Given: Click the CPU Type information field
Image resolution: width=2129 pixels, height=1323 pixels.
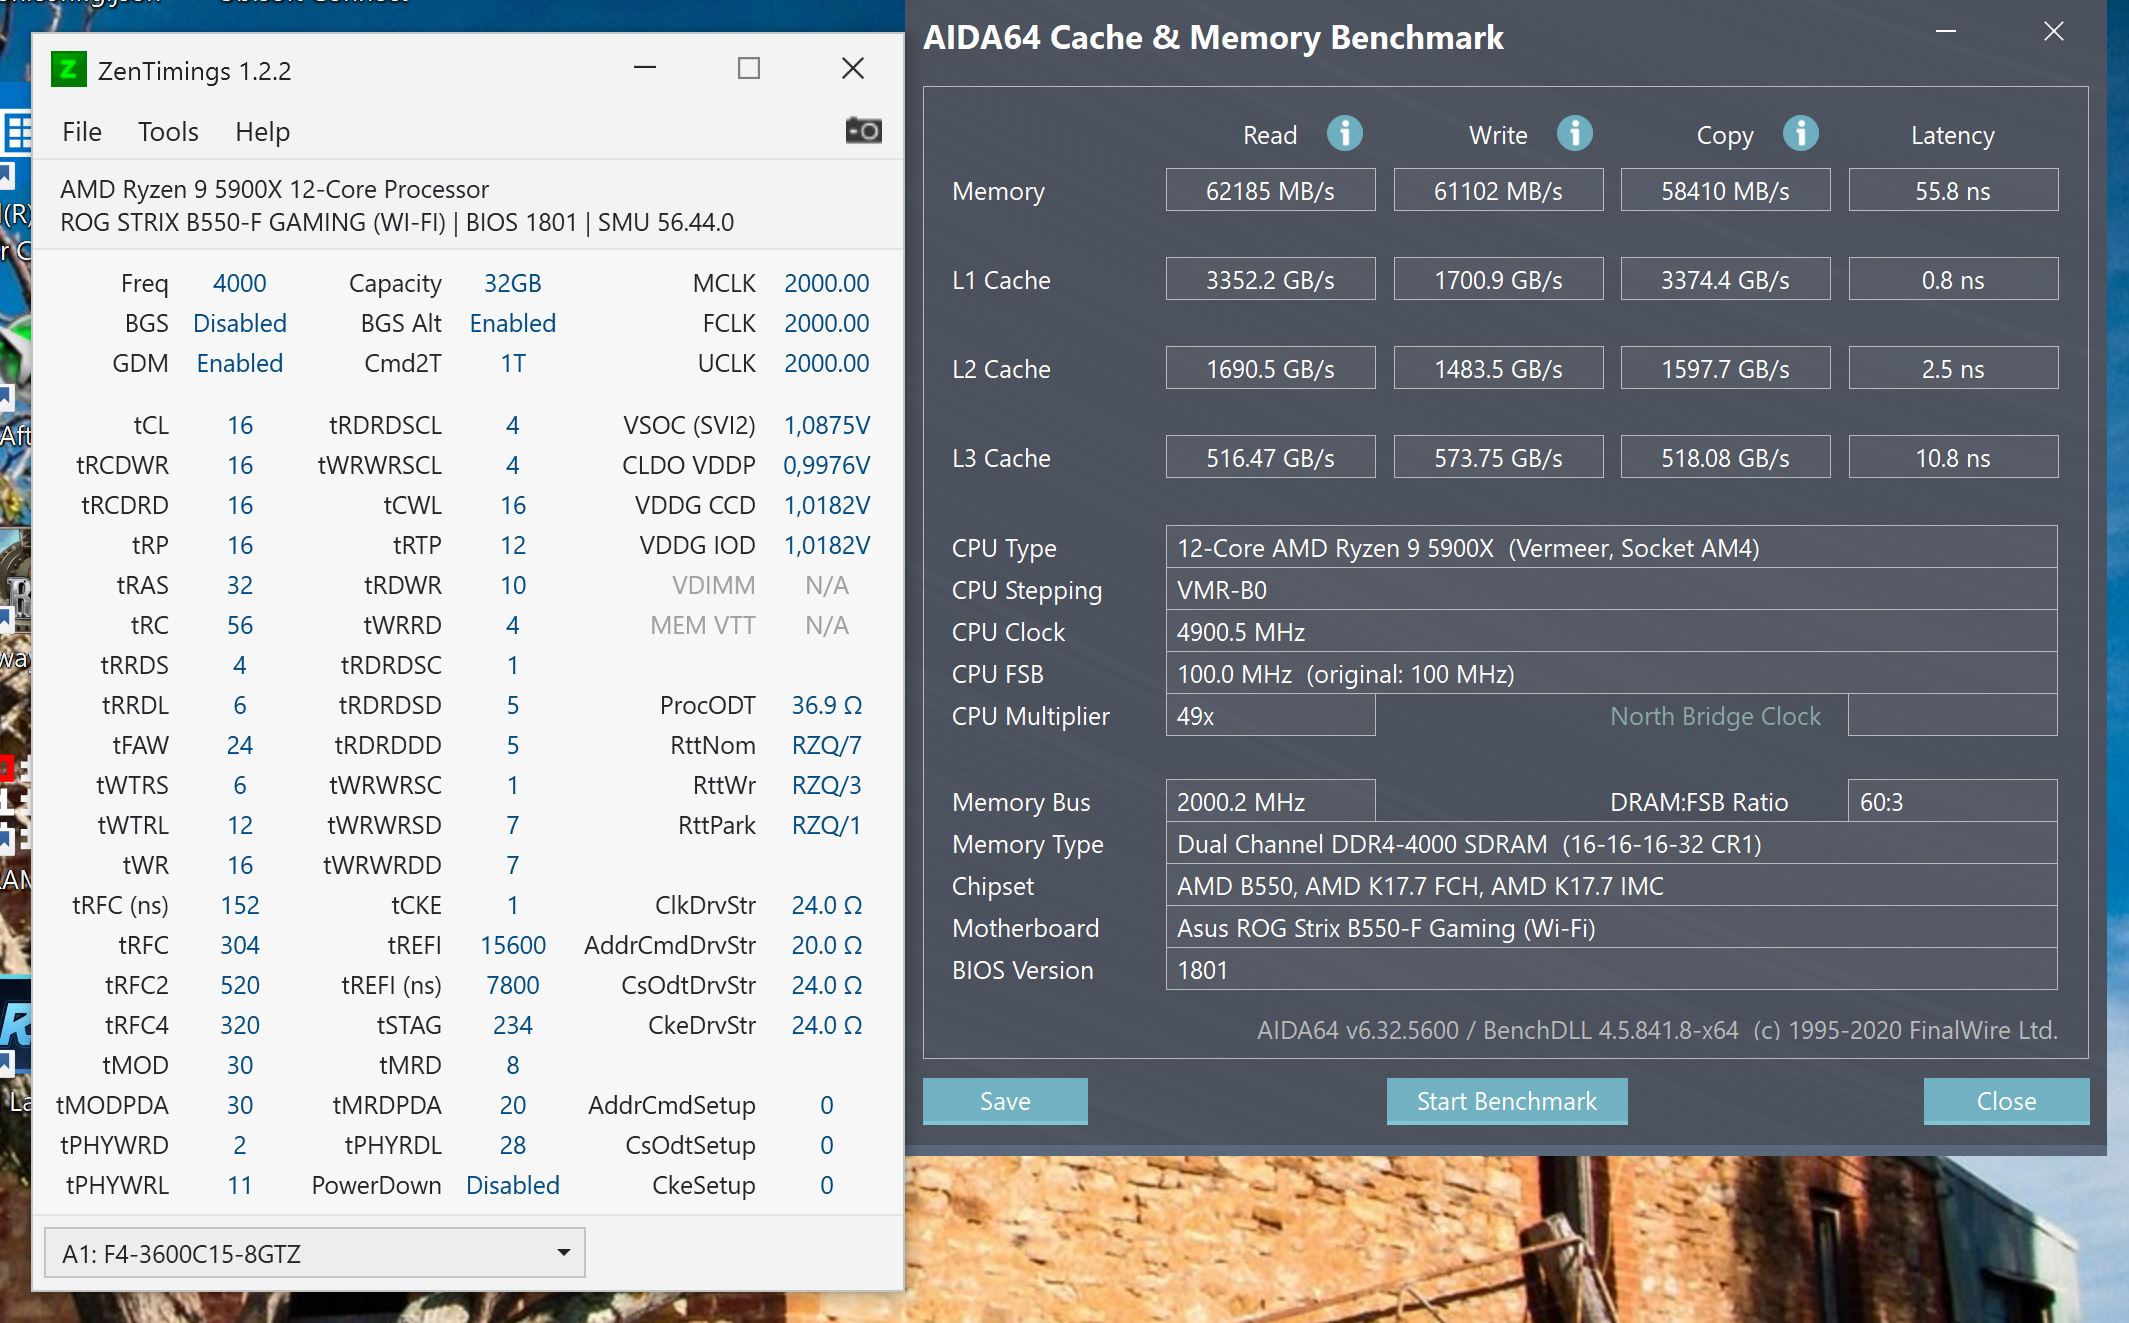Looking at the screenshot, I should 1610,547.
